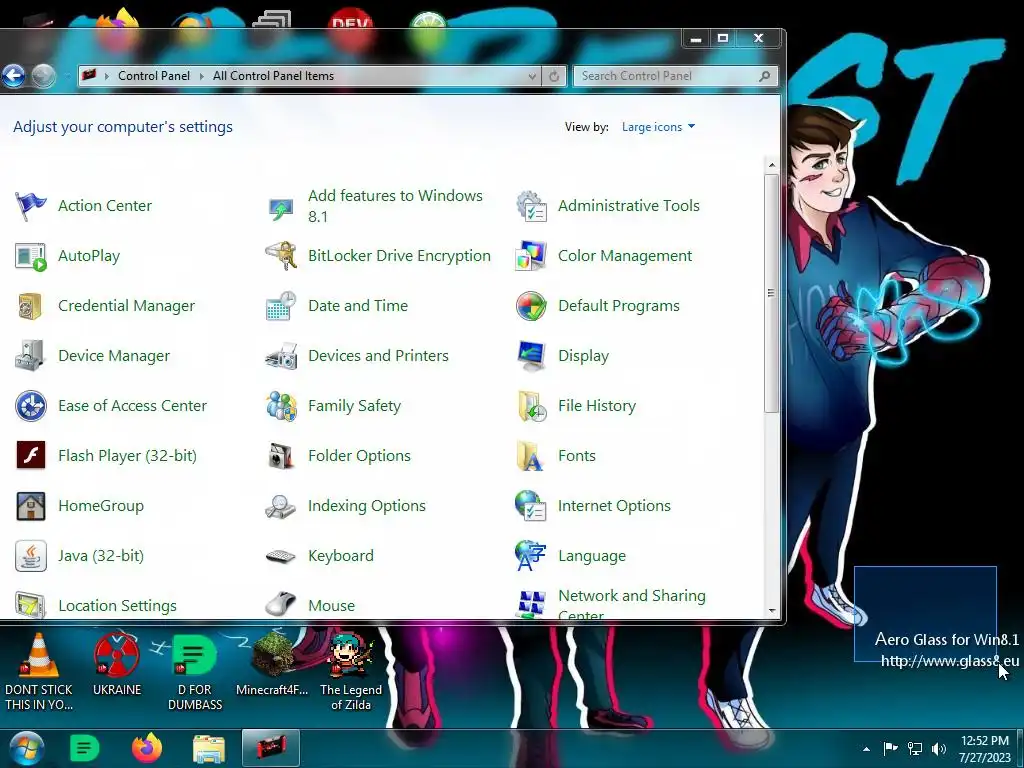This screenshot has width=1024, height=768.
Task: Expand the arrow before Control Panel breadcrumb
Action: click(106, 76)
